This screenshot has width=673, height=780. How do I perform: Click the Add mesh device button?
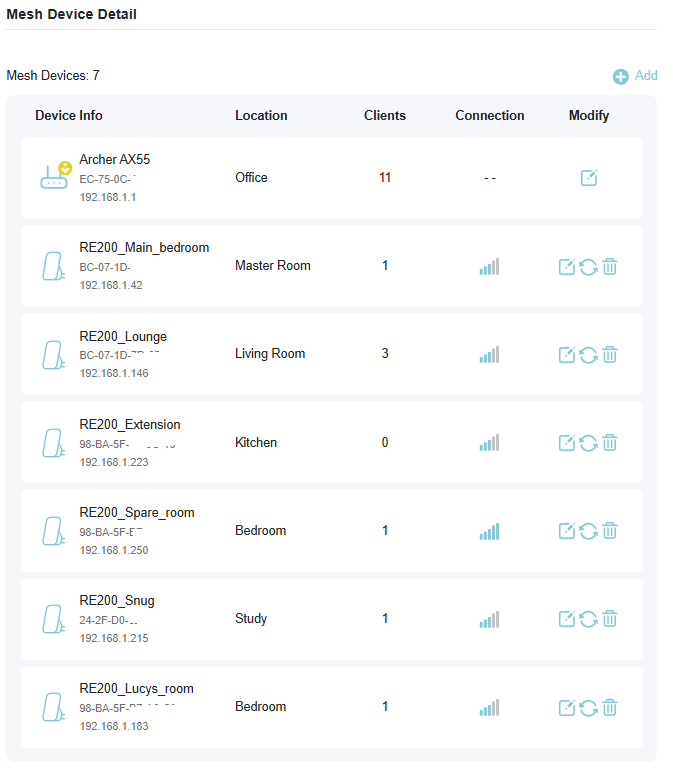(x=635, y=76)
